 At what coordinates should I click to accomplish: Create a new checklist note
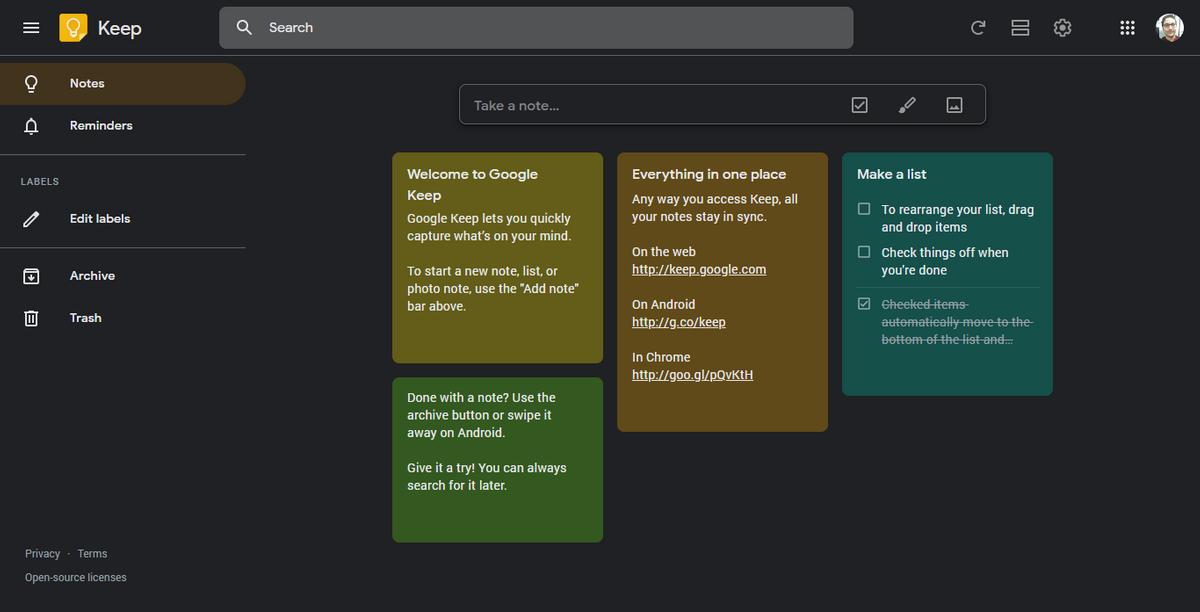click(x=859, y=104)
